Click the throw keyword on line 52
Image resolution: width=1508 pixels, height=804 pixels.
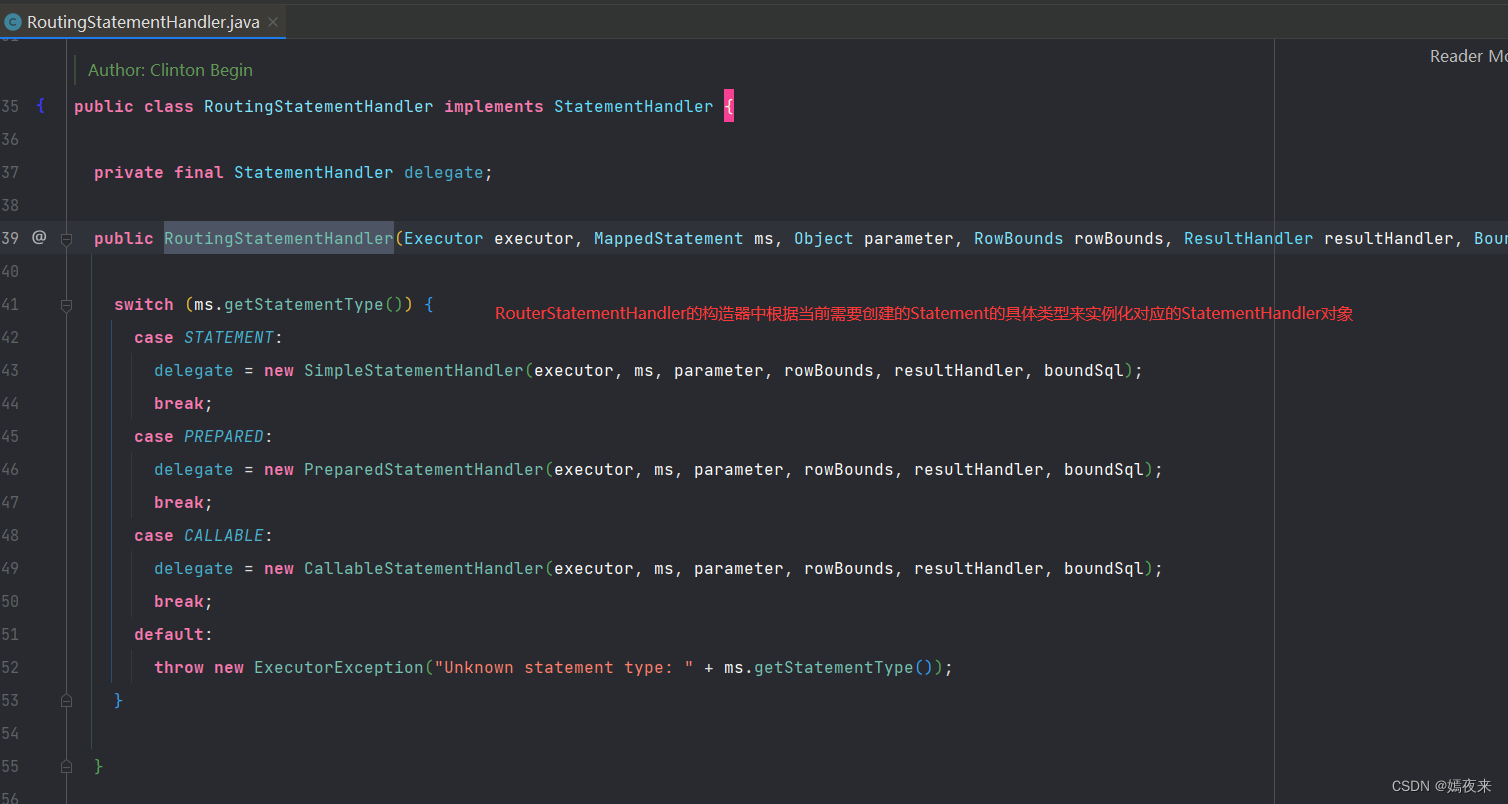point(179,667)
